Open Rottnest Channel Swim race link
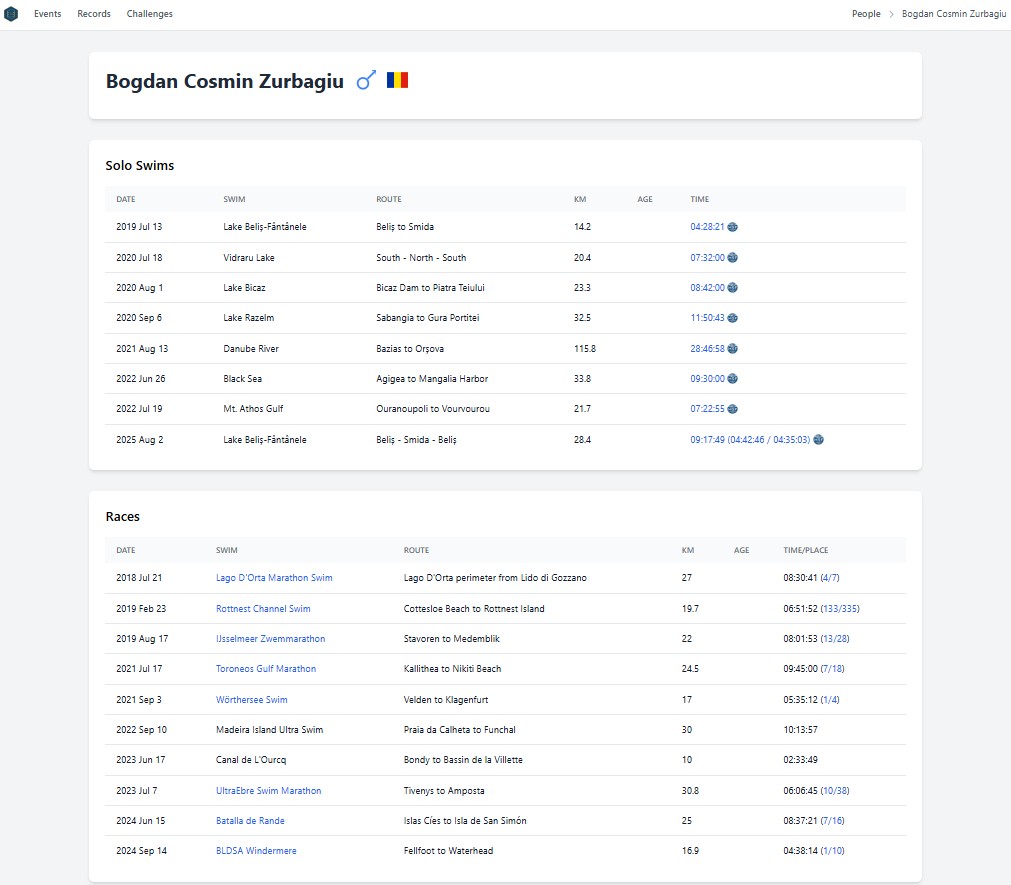This screenshot has width=1011, height=885. (263, 608)
